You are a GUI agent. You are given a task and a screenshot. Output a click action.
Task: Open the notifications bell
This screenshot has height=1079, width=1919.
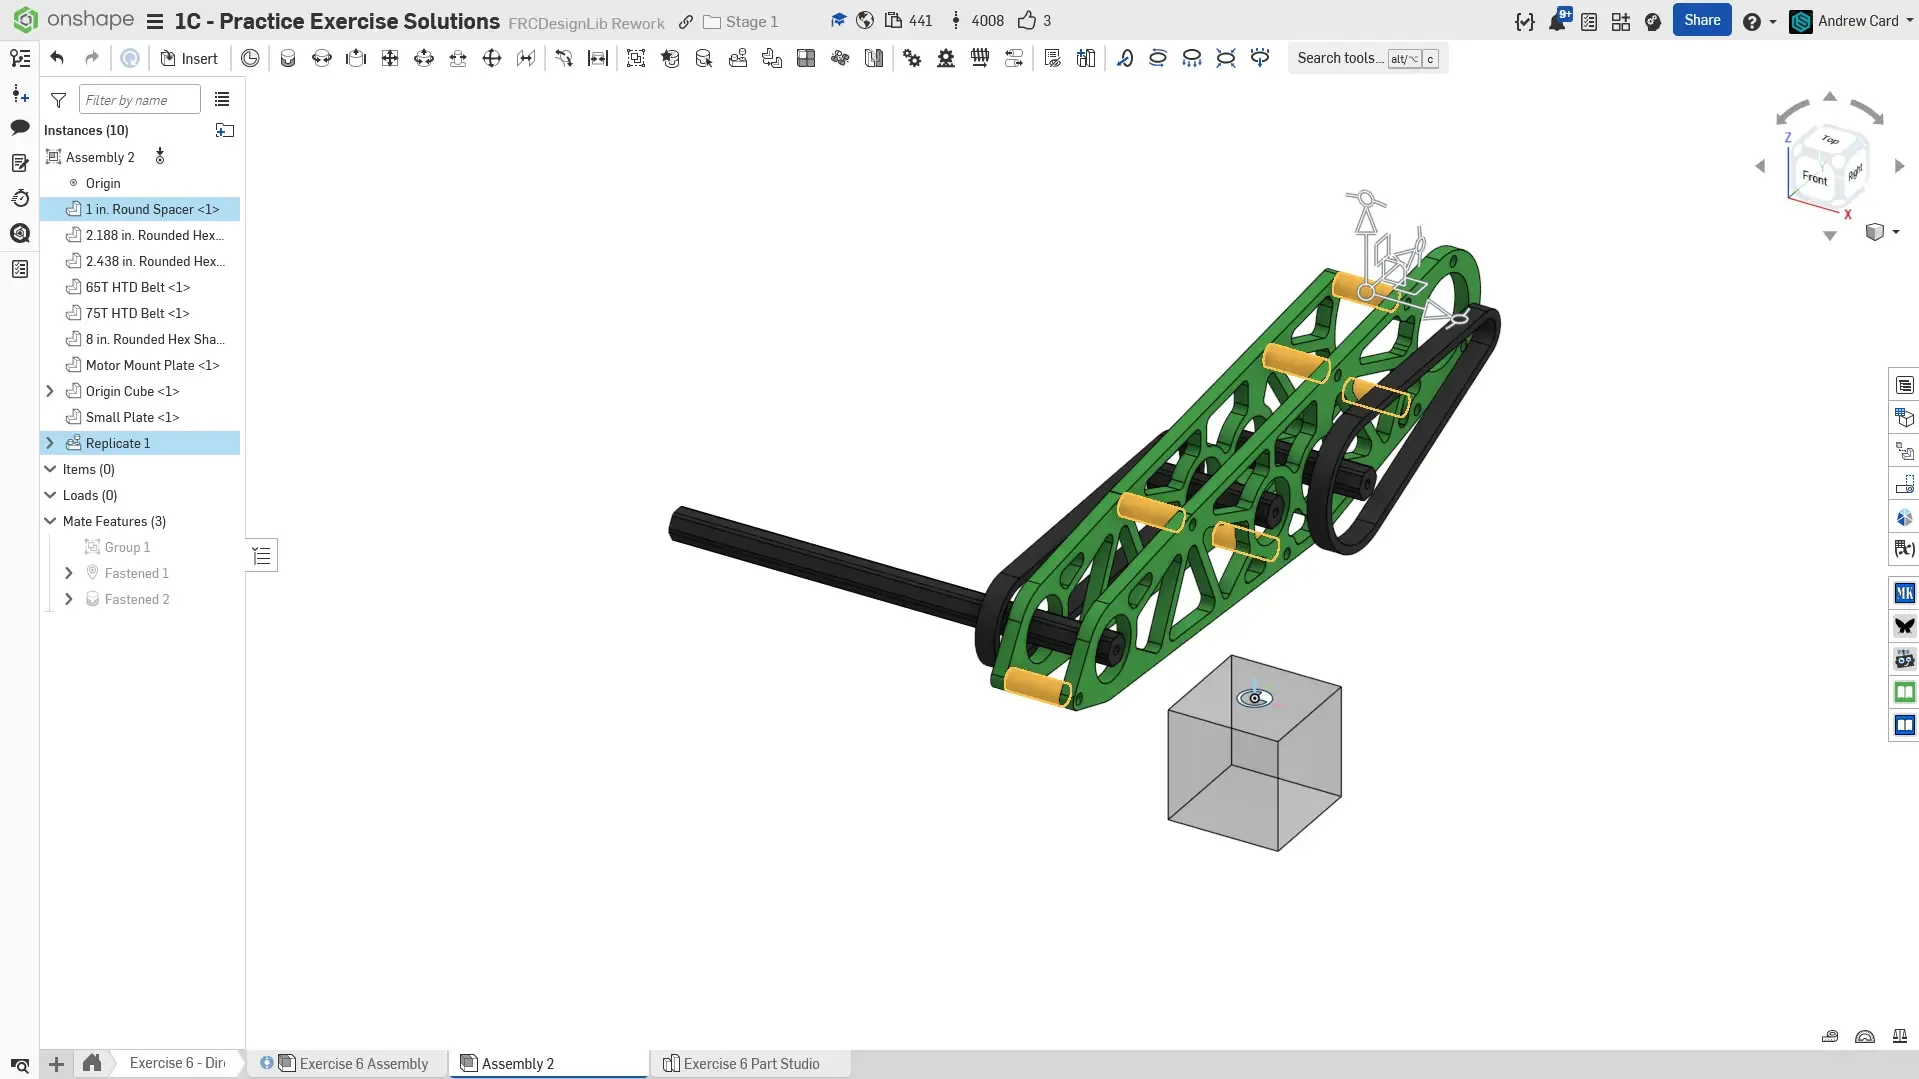coord(1557,21)
